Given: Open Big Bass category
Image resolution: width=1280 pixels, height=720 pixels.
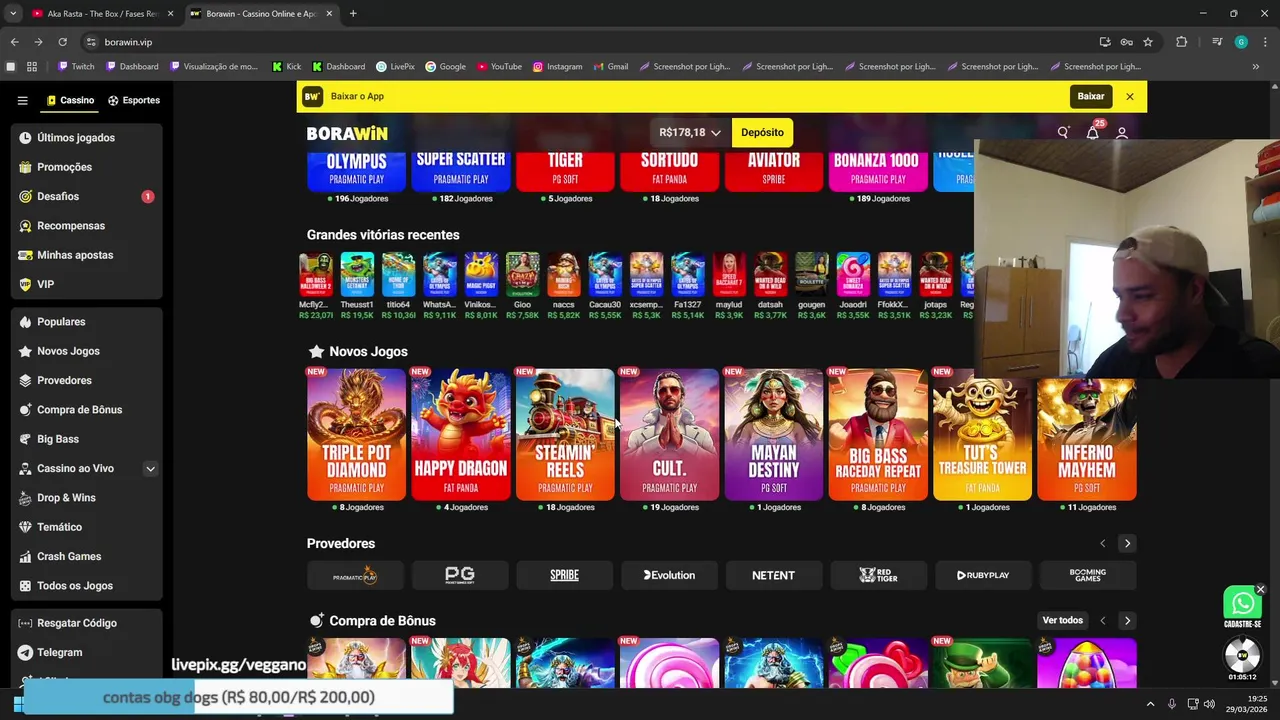Looking at the screenshot, I should 86,439.
